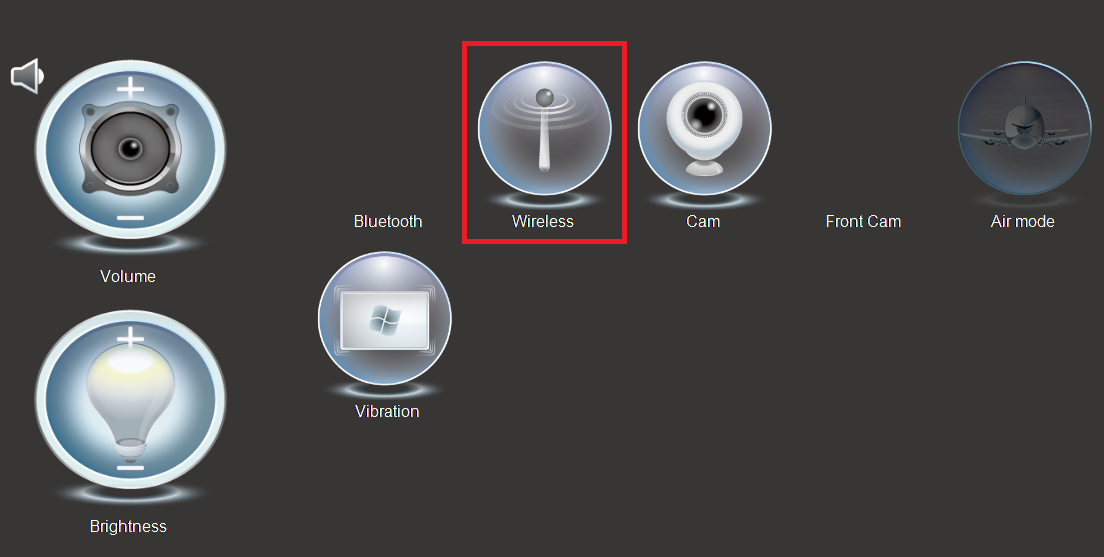Click the Cam text label
This screenshot has height=557, width=1104.
click(703, 221)
